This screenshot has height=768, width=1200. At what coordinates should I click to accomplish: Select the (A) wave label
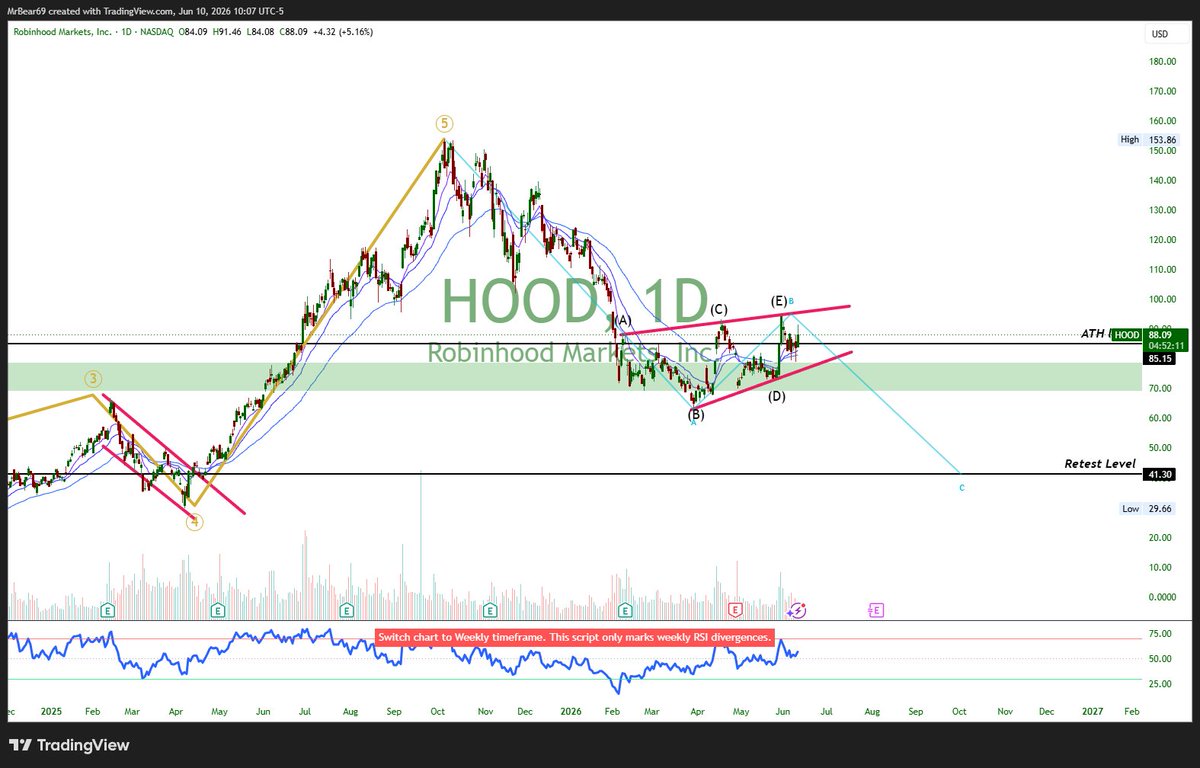(x=624, y=320)
